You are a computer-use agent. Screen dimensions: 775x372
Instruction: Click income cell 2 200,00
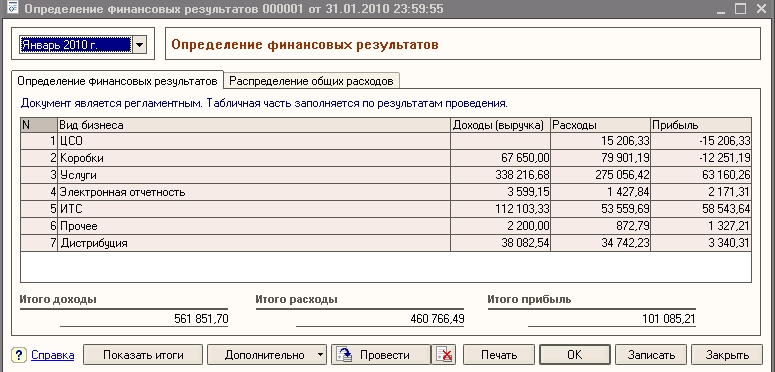pos(500,226)
